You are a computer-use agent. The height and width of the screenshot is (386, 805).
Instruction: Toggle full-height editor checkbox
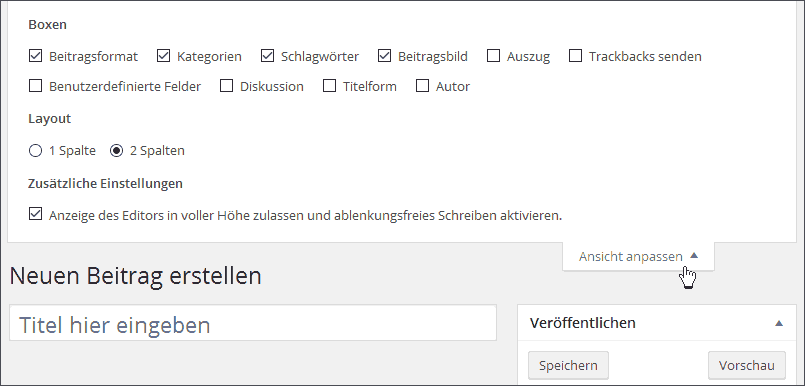coord(35,215)
